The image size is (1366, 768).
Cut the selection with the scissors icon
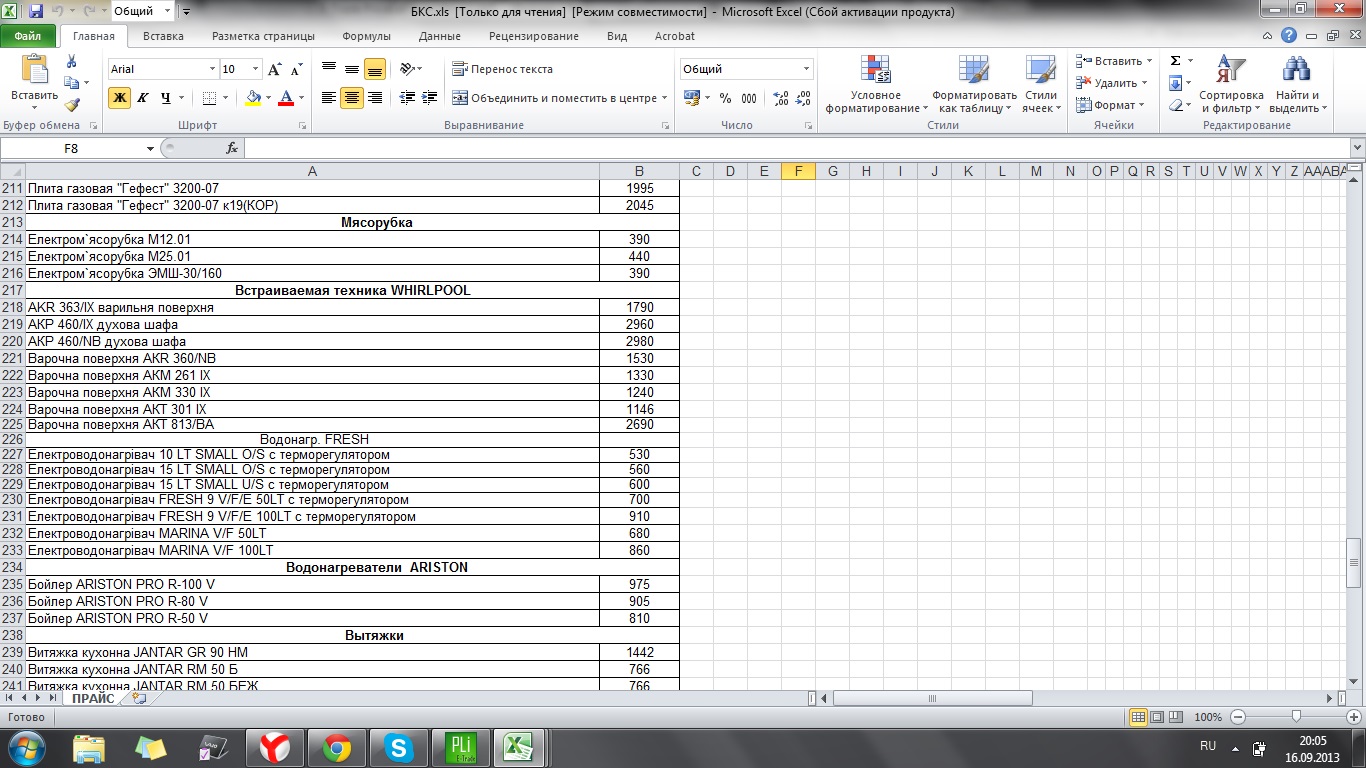pyautogui.click(x=71, y=62)
